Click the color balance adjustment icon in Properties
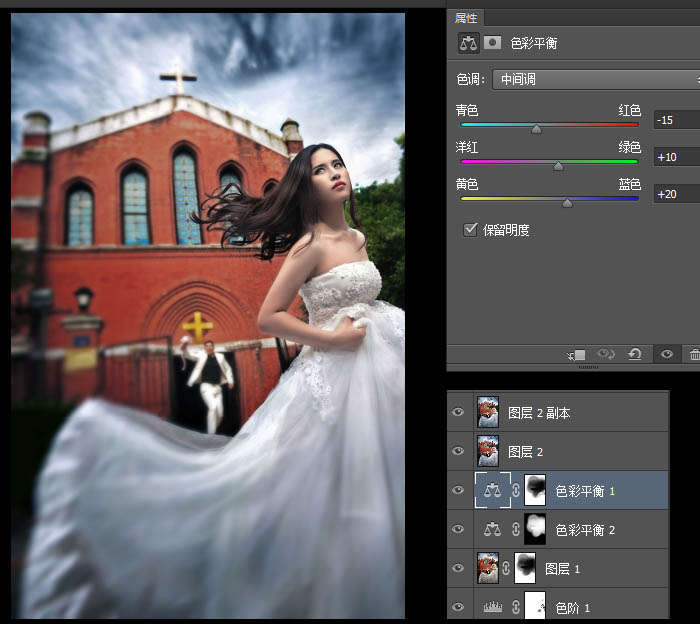The height and width of the screenshot is (624, 700). click(469, 43)
